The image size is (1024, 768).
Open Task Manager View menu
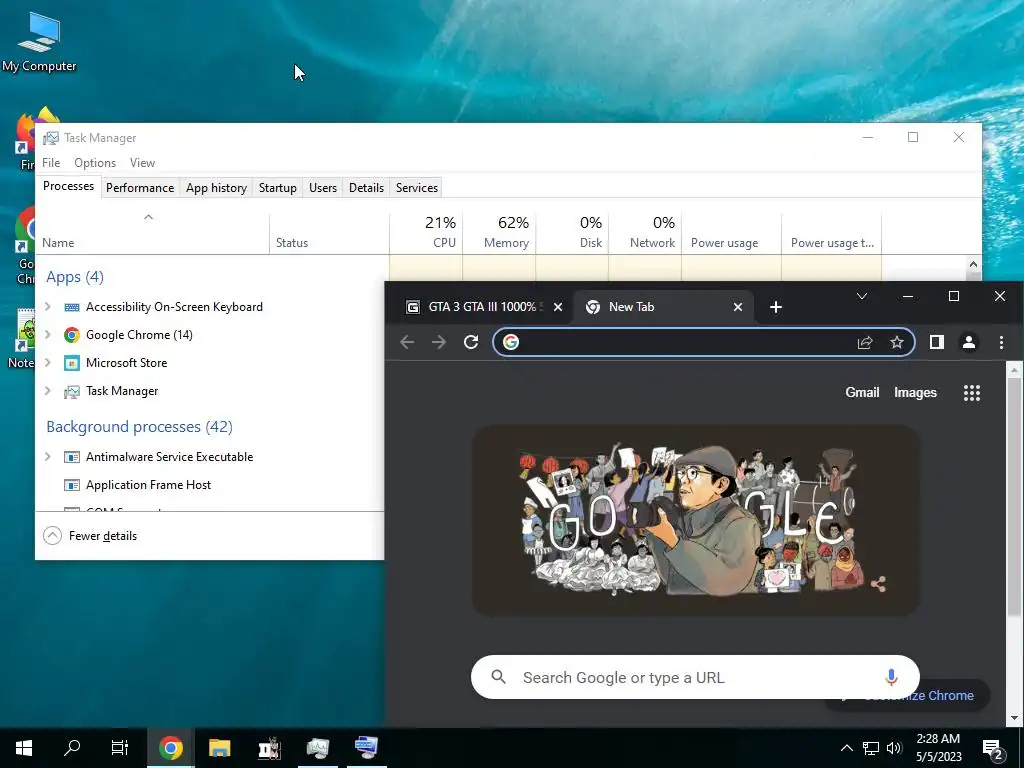(142, 163)
